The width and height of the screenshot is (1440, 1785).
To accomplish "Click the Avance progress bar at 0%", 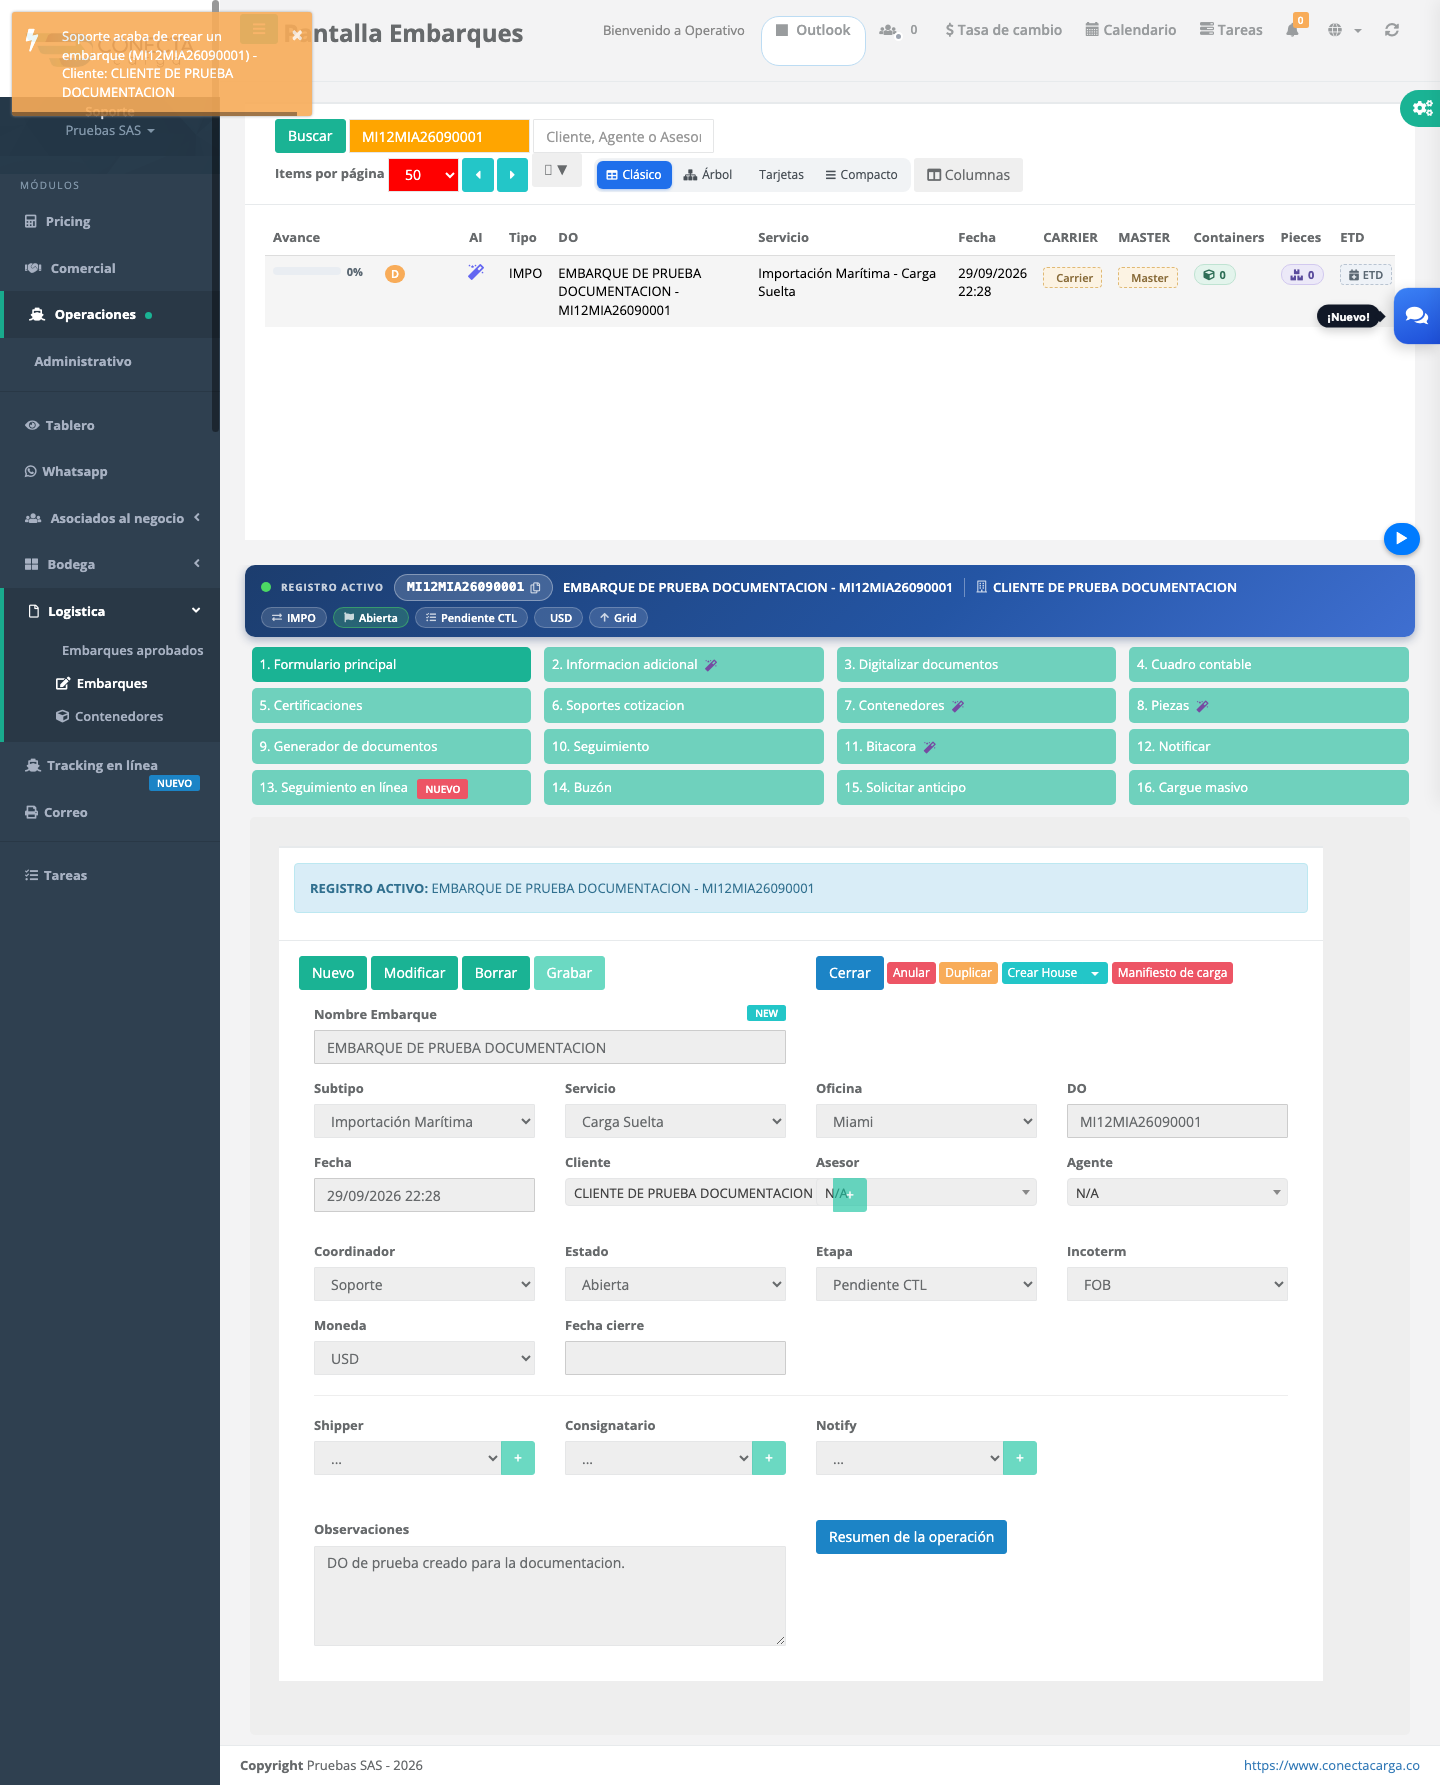I will click(308, 272).
